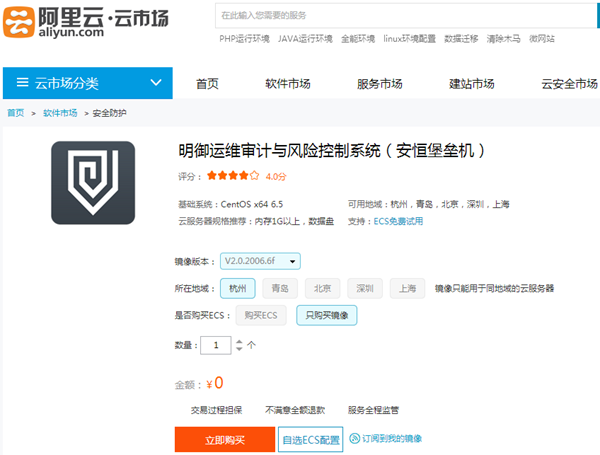Increase quantity with the up arrow
The width and height of the screenshot is (600, 455).
(x=239, y=341)
